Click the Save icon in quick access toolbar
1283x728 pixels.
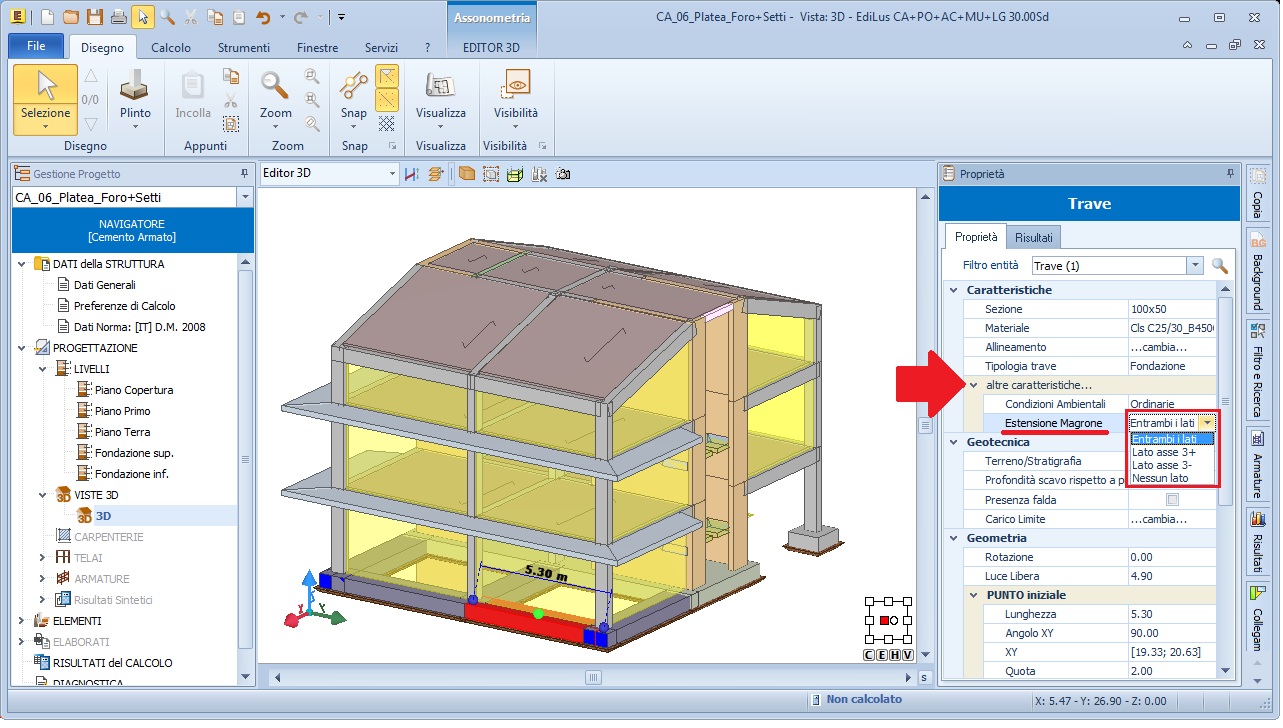coord(94,17)
